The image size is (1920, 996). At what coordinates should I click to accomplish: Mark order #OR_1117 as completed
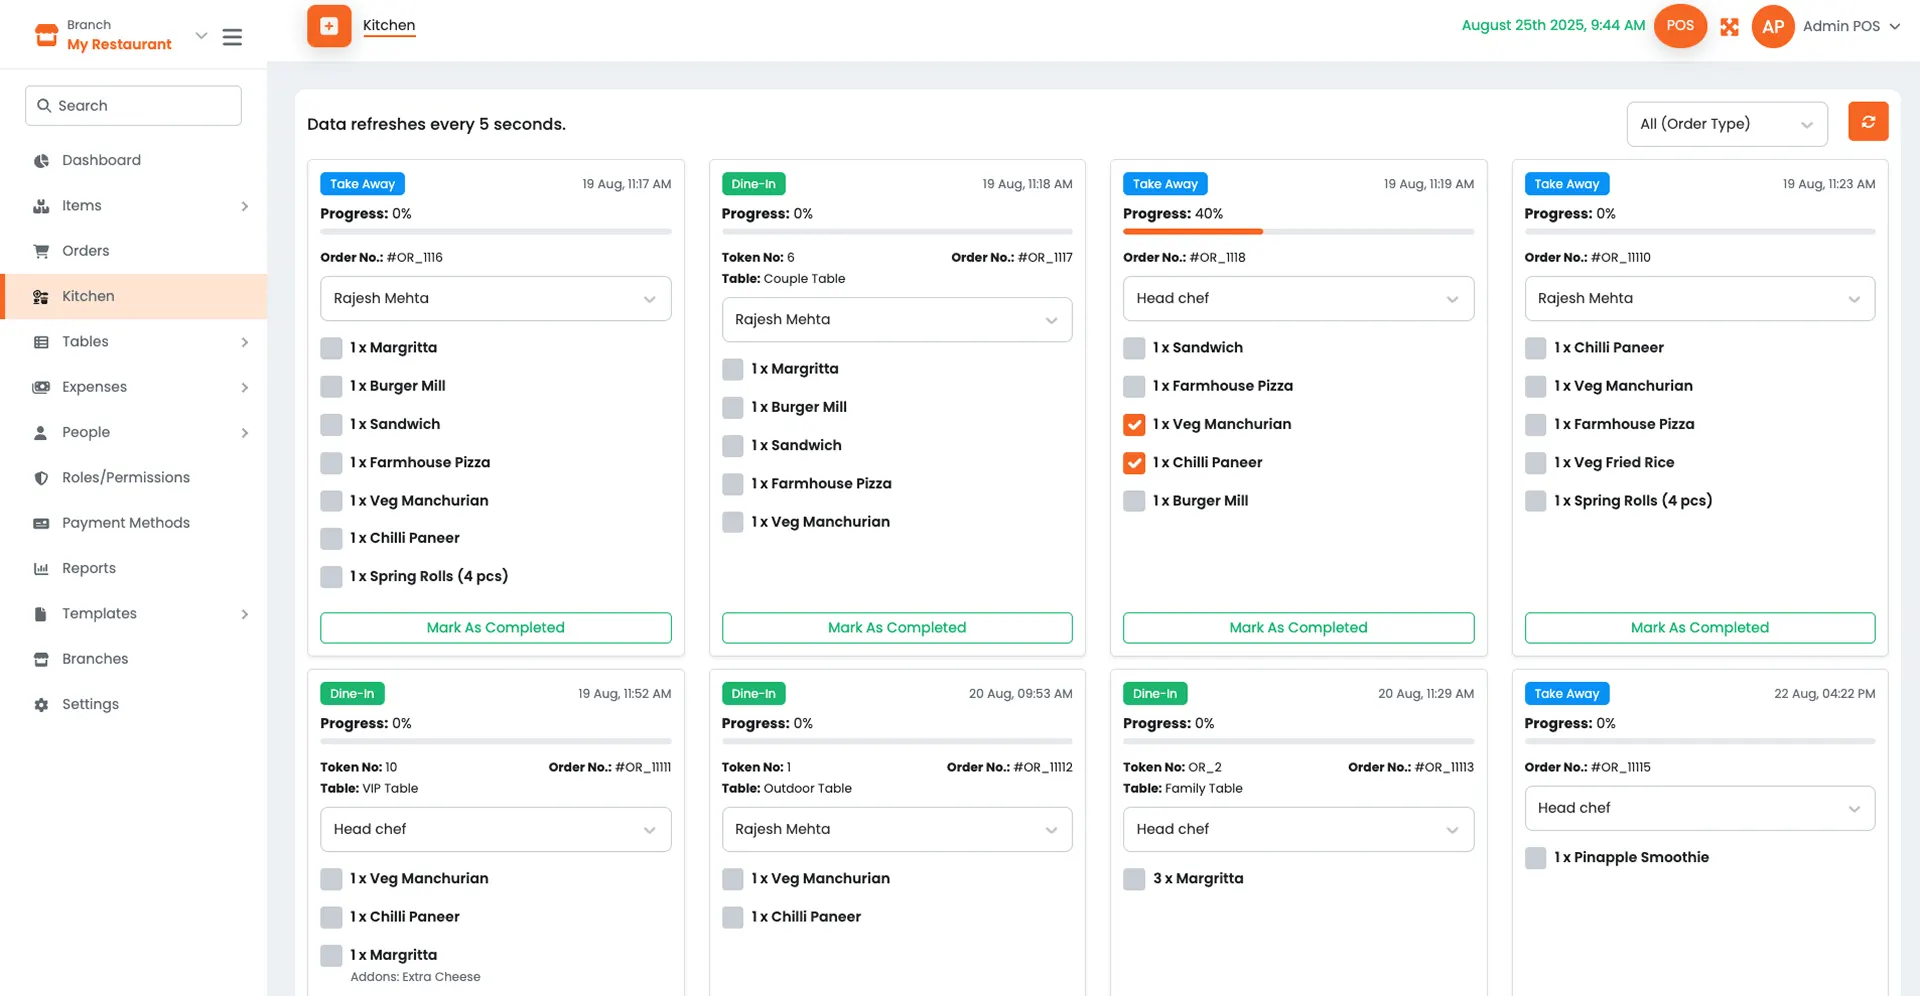tap(896, 628)
